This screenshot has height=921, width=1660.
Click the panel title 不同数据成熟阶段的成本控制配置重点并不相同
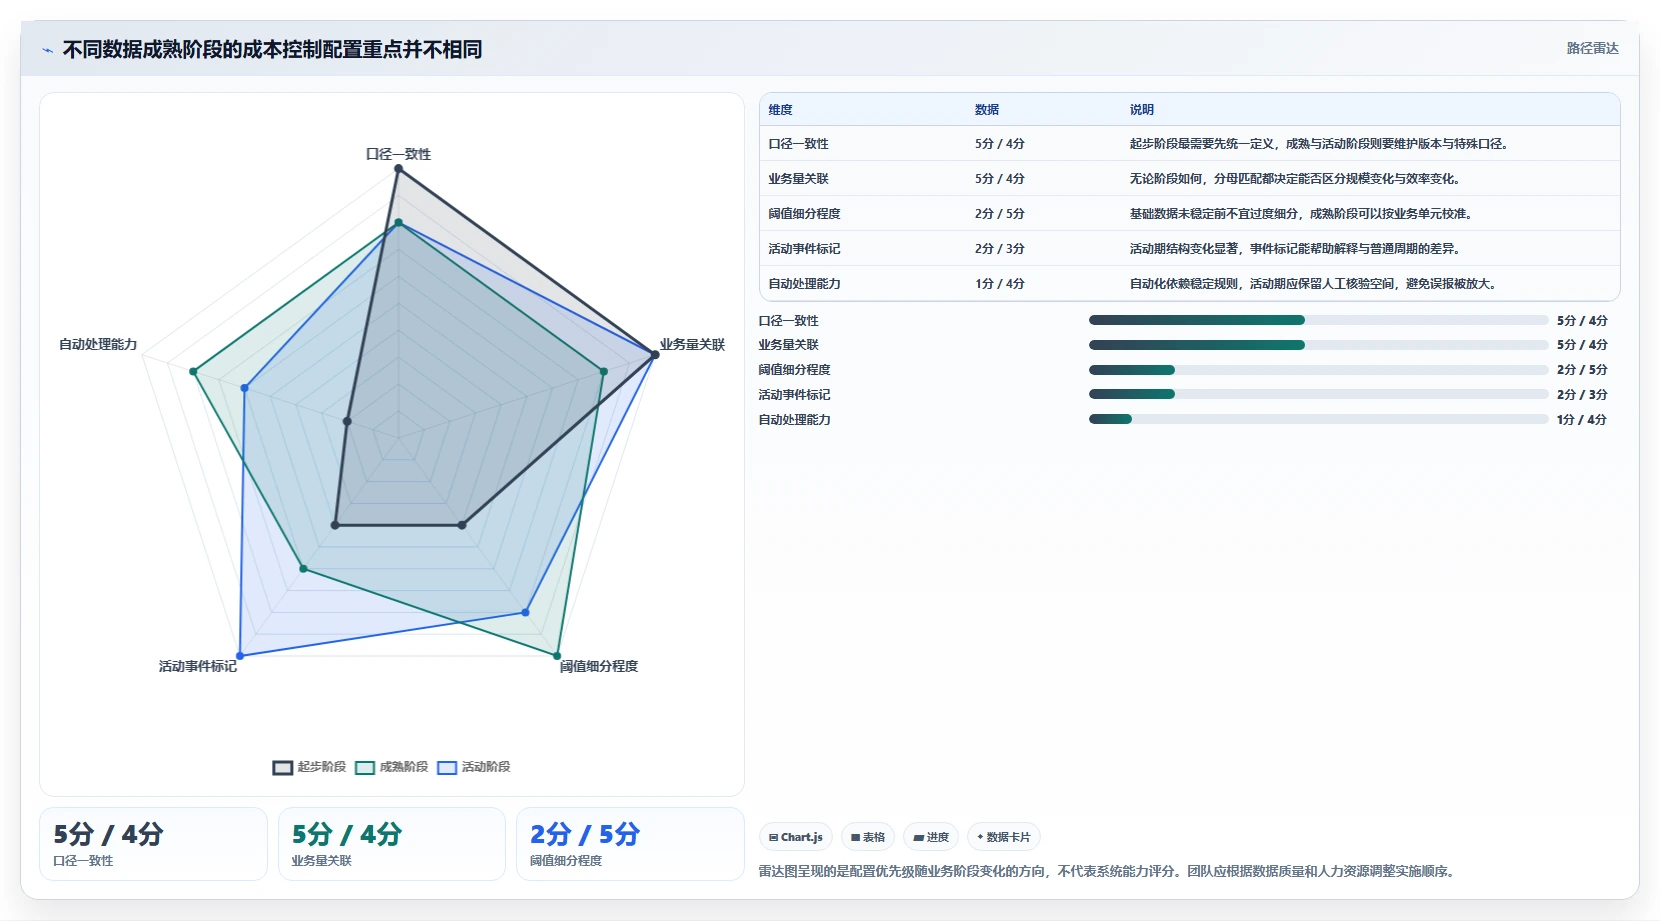272,49
